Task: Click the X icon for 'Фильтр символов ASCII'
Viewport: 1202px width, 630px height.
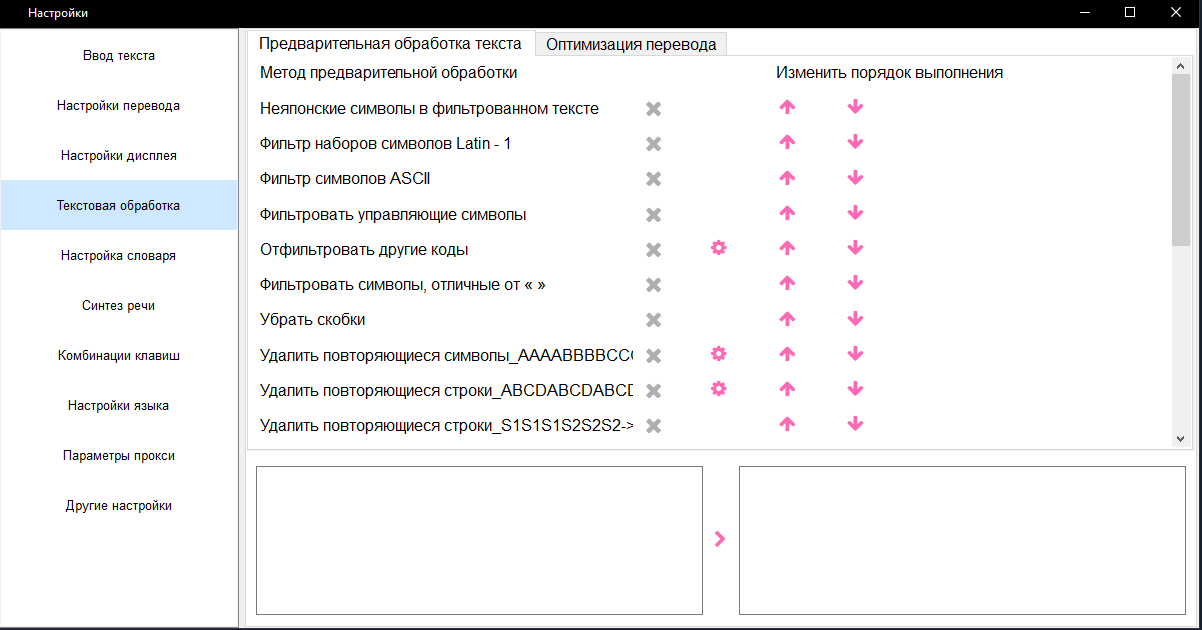Action: point(654,179)
